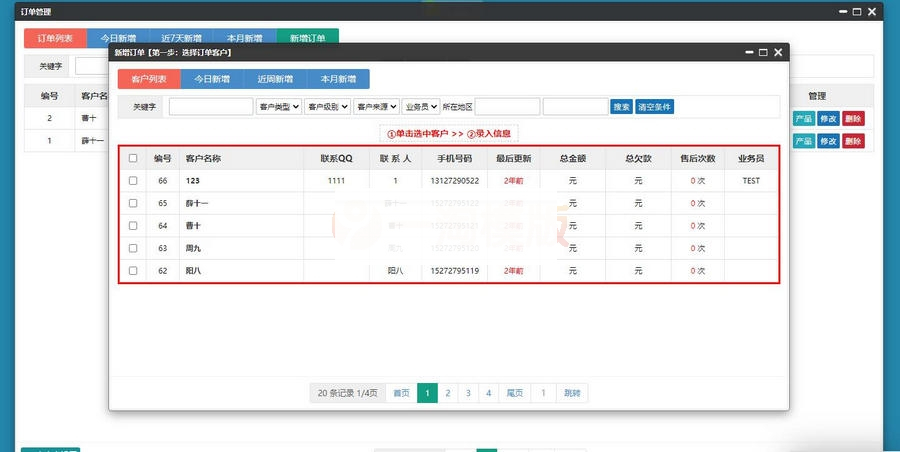
Task: Tick the select-all checkbox in table header
Action: coord(133,158)
